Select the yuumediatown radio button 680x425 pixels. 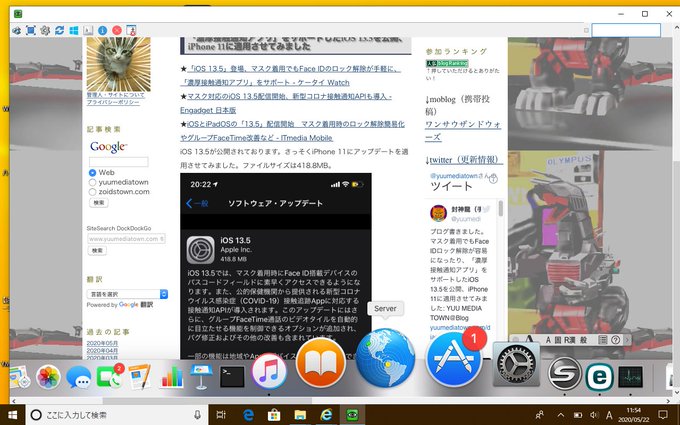(92, 182)
